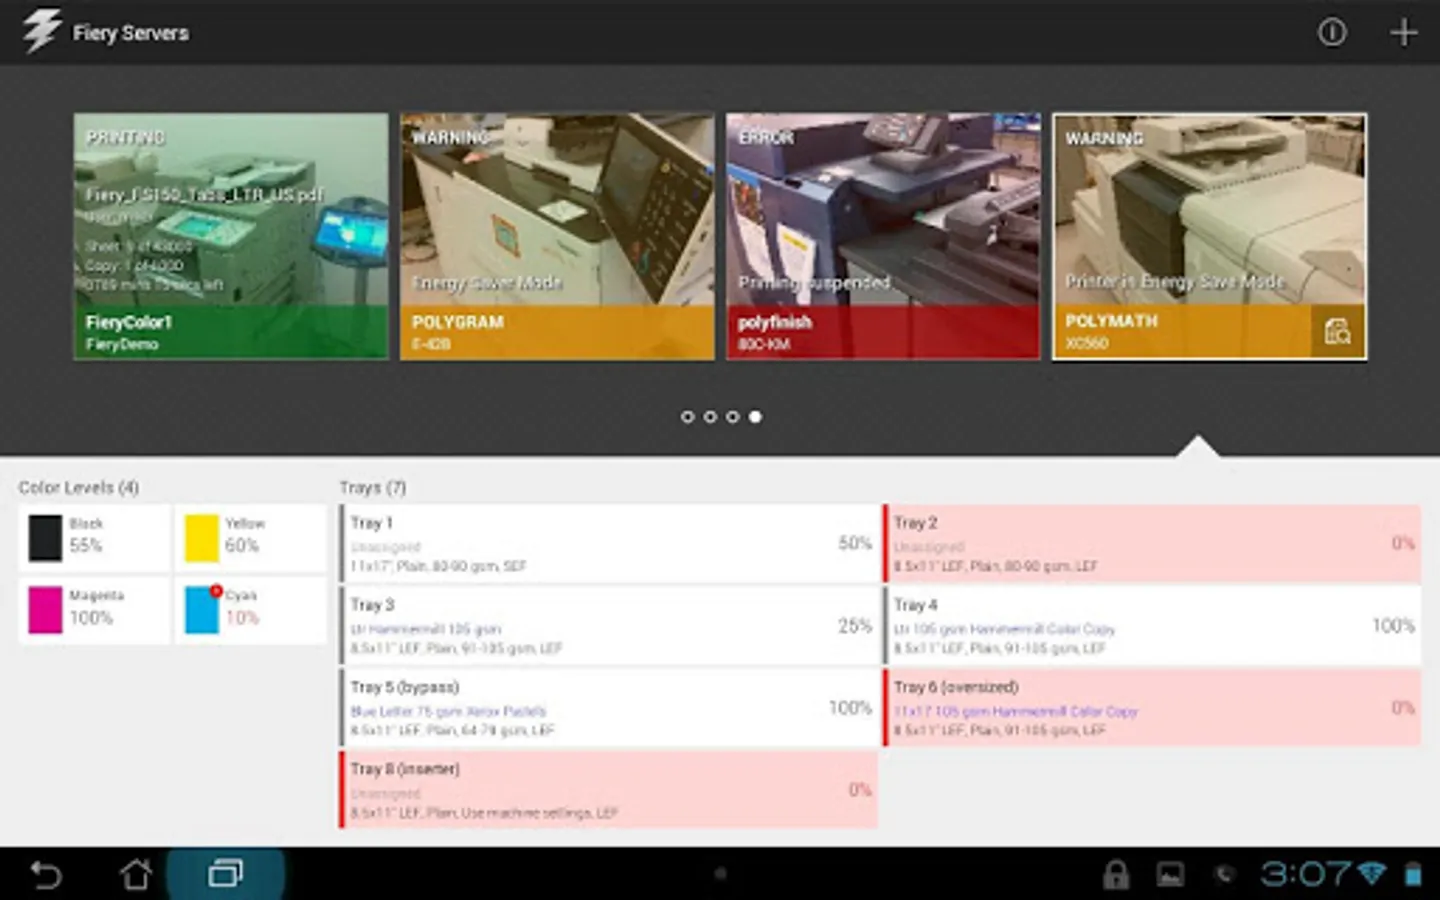Tap the Android home button
Image resolution: width=1440 pixels, height=900 pixels.
click(136, 875)
